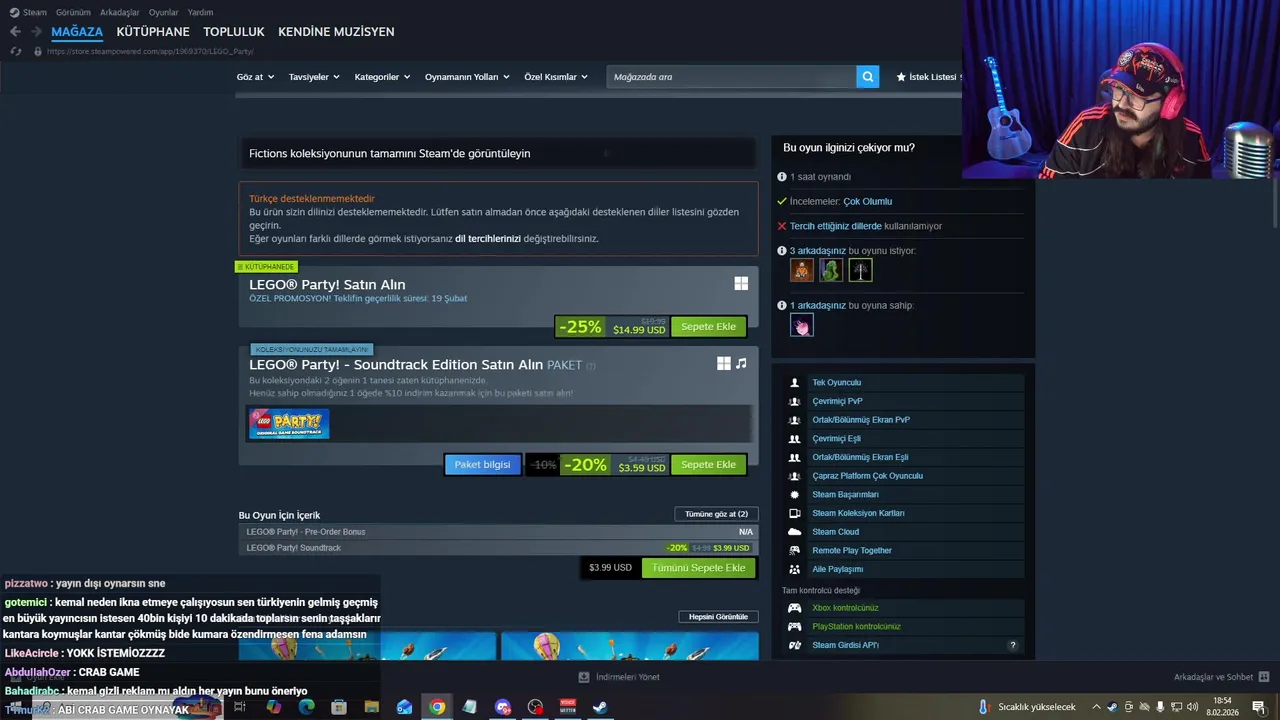Go back using the arrow button
The width and height of the screenshot is (1280, 720).
pos(15,32)
